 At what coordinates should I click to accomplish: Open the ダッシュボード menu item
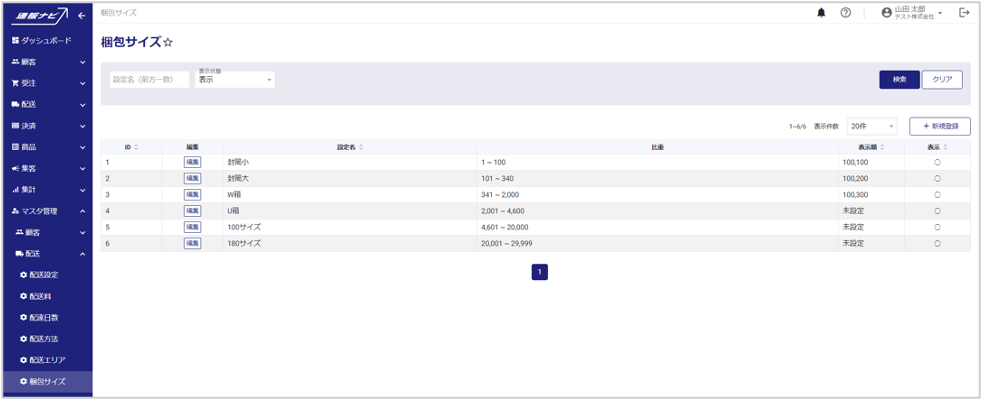[46, 40]
